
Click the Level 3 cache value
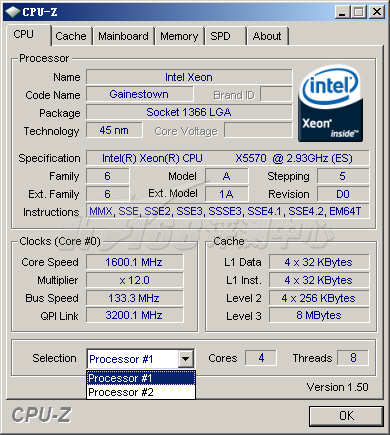point(319,315)
